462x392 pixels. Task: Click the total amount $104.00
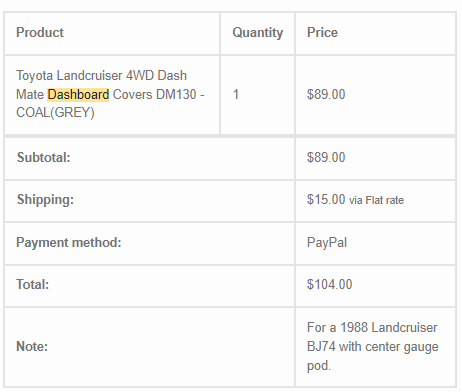pos(329,285)
